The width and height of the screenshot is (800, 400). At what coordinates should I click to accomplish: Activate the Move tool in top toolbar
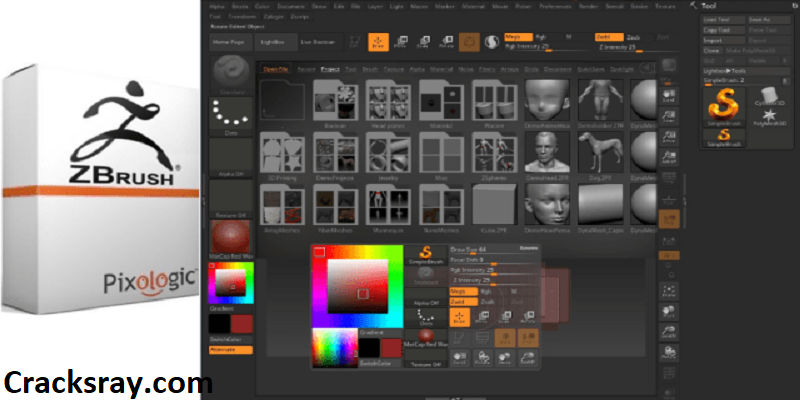[x=401, y=42]
